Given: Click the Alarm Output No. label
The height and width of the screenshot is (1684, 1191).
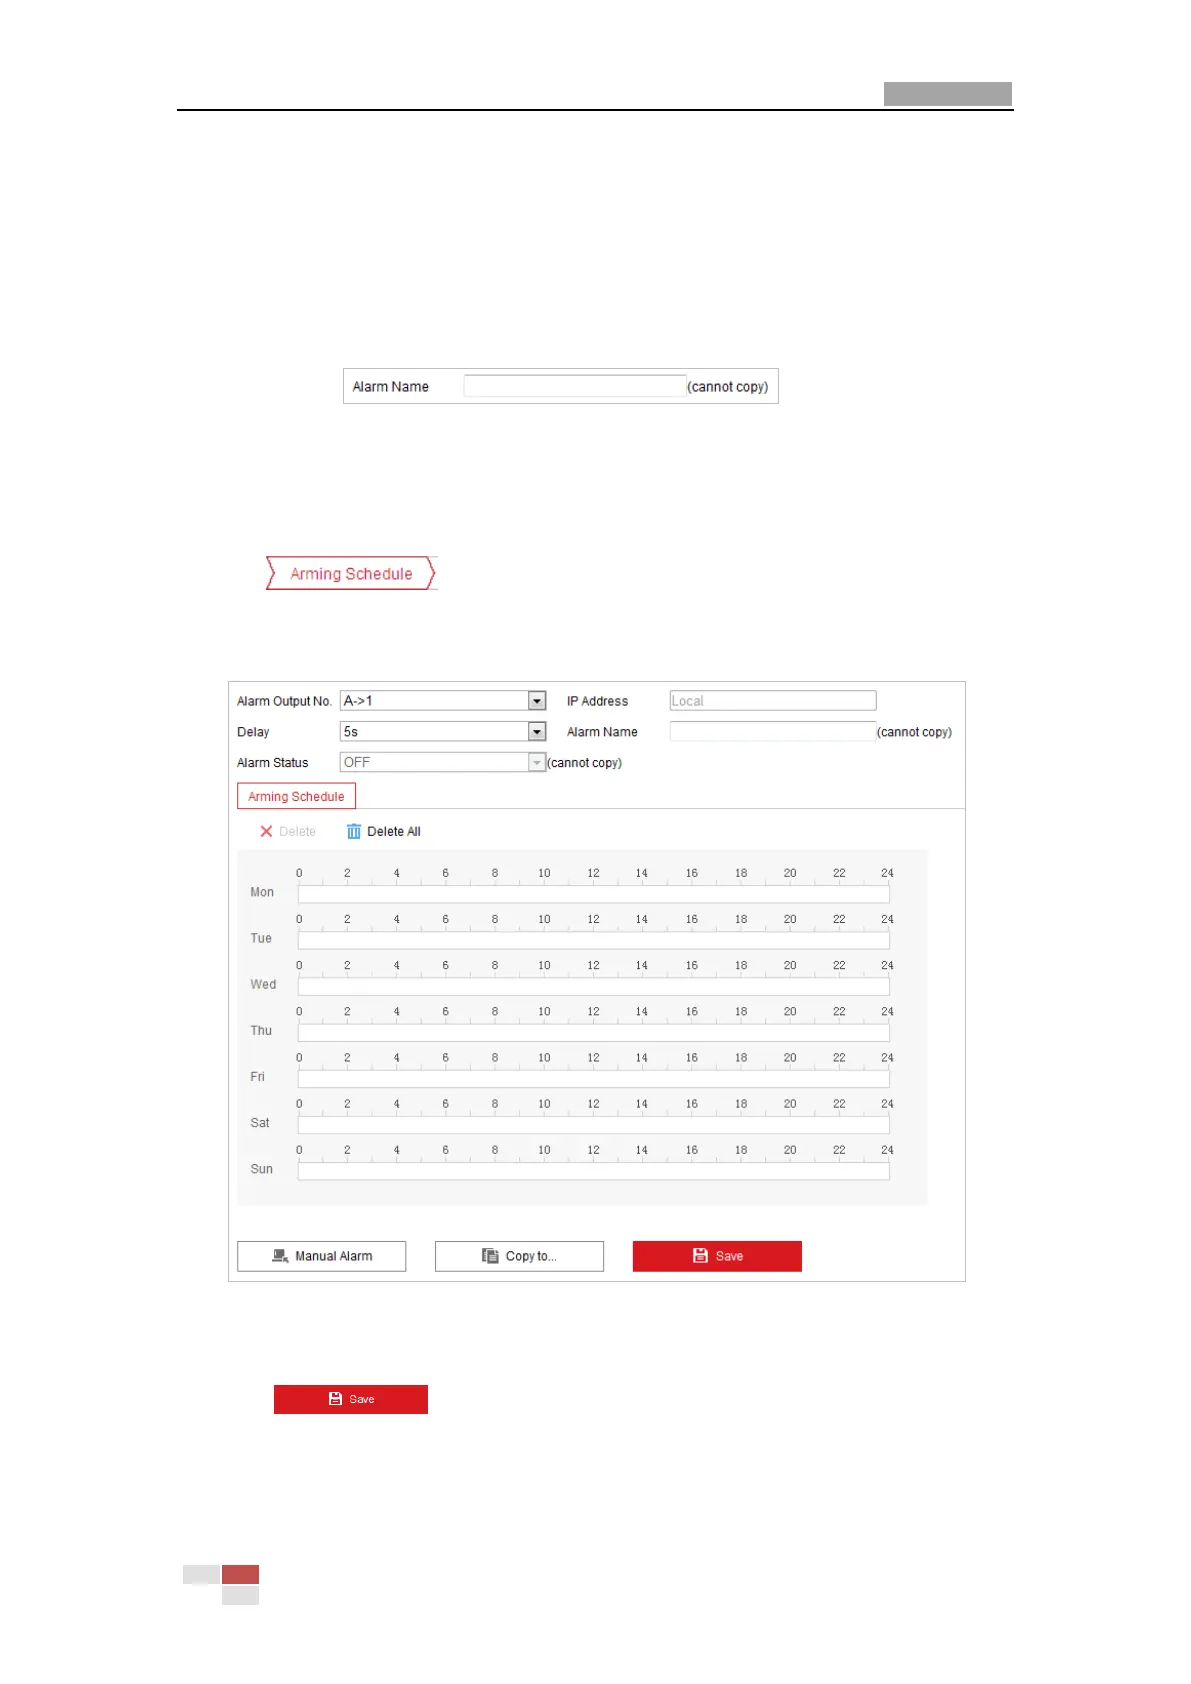Looking at the screenshot, I should click(284, 701).
